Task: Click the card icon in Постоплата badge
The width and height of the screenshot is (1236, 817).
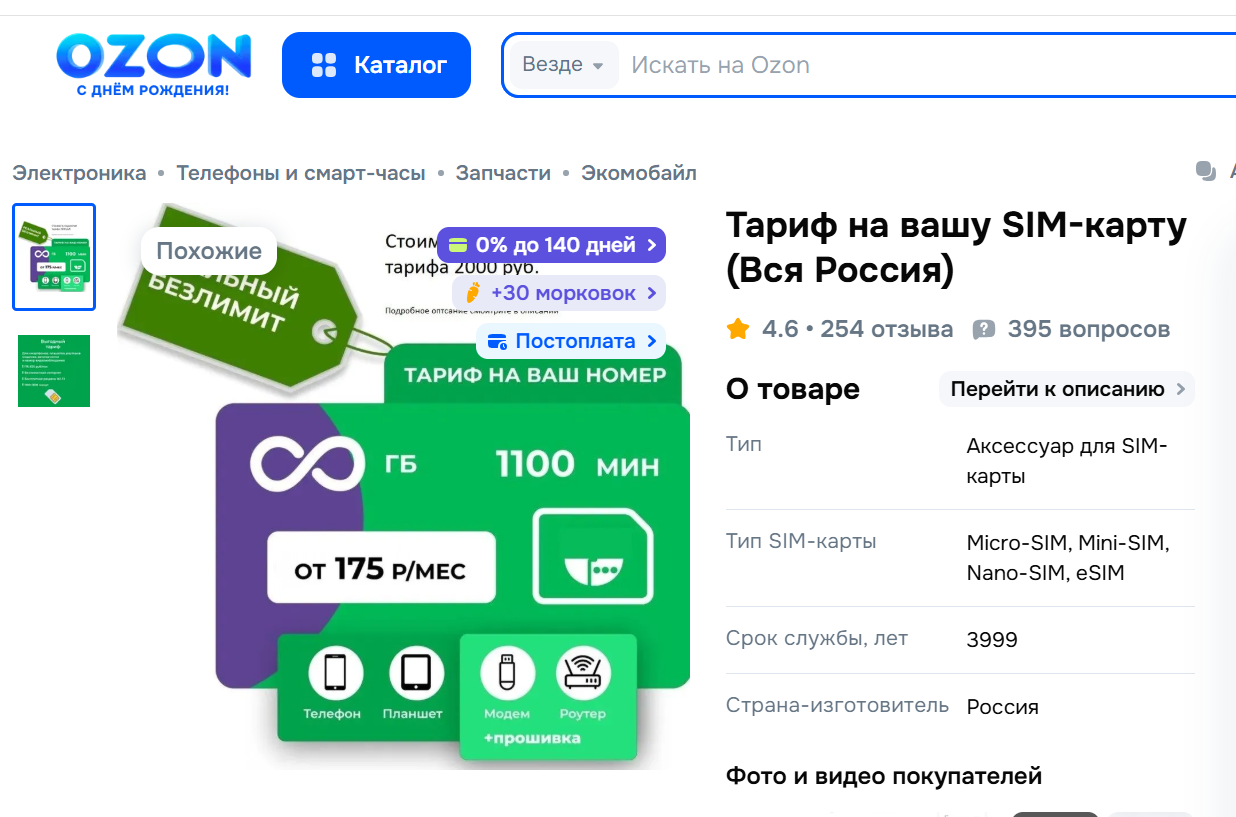Action: [497, 342]
